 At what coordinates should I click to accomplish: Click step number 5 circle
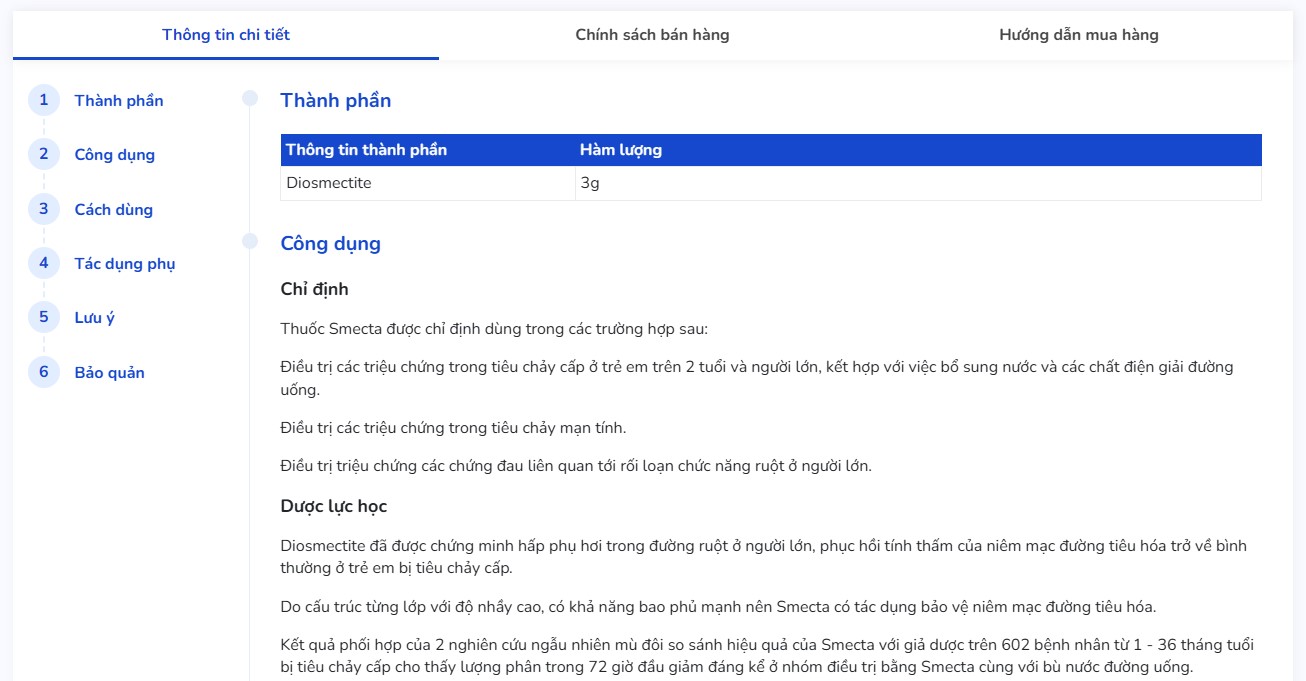point(44,317)
